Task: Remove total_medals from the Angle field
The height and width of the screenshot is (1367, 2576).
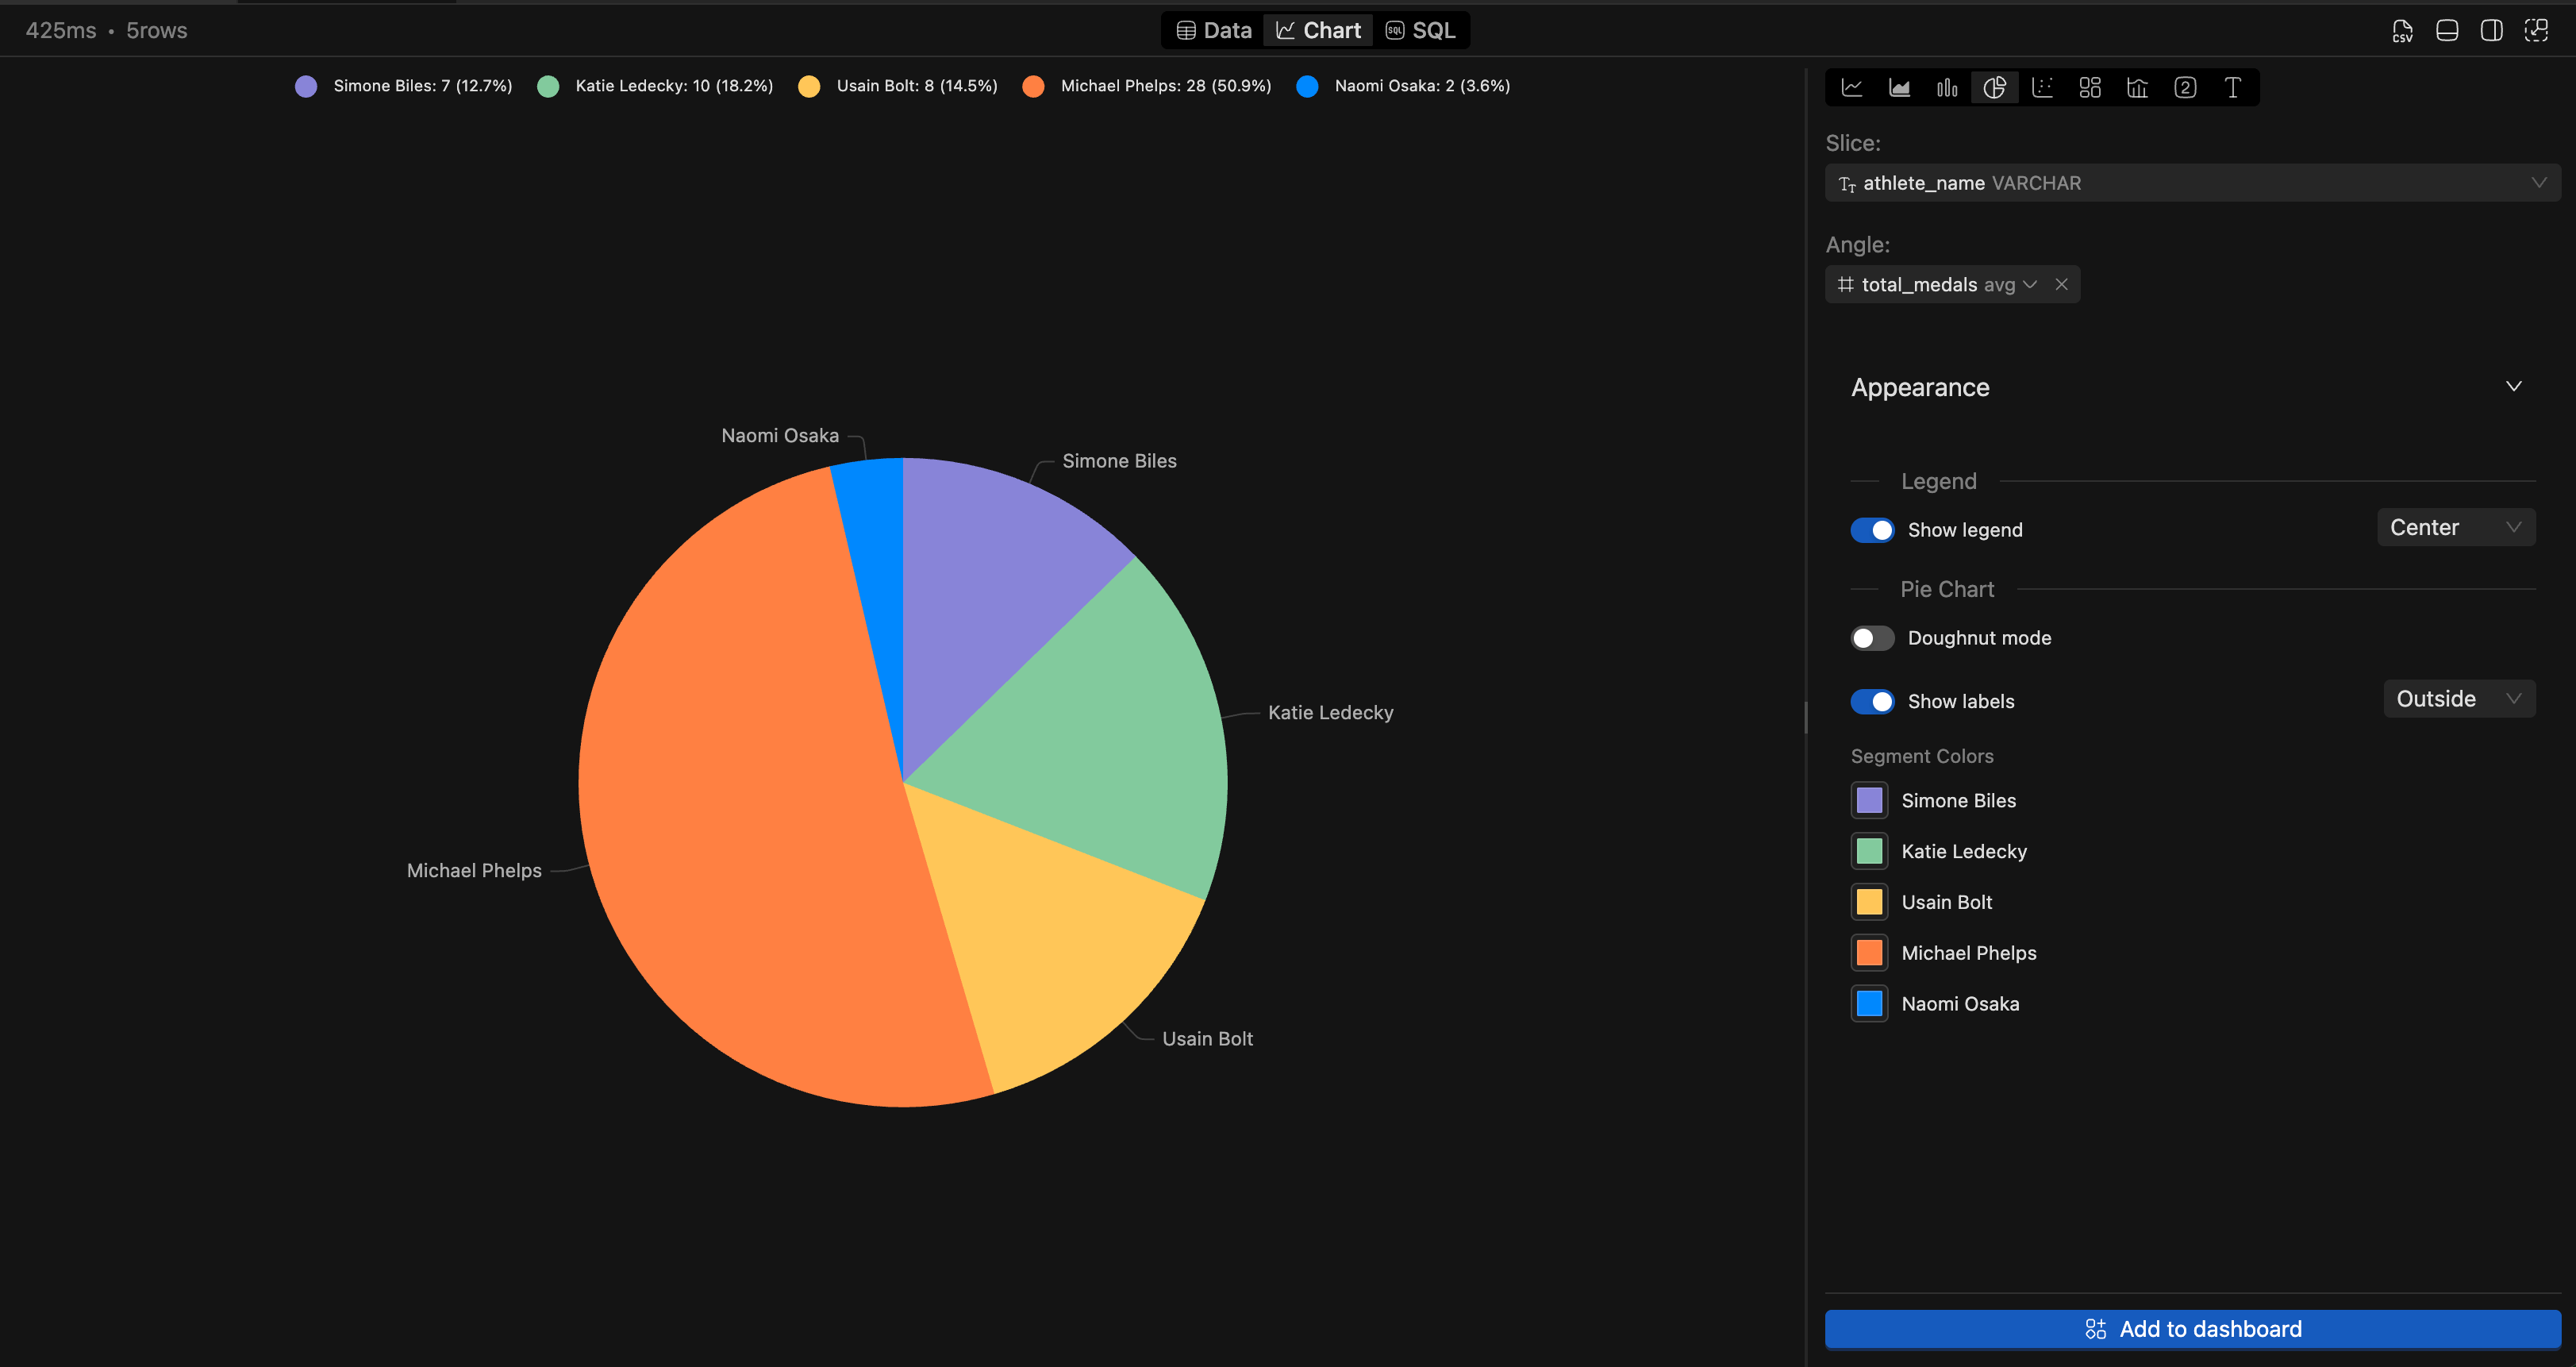Action: 2062,284
